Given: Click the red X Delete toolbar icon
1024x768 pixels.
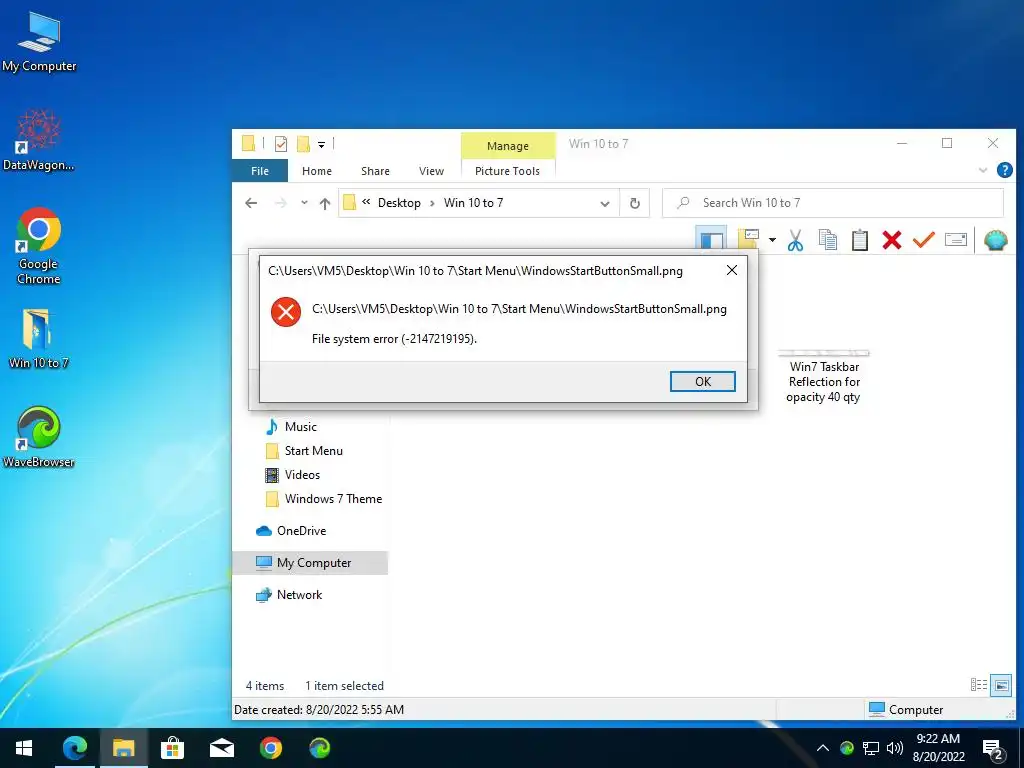Looking at the screenshot, I should click(892, 240).
